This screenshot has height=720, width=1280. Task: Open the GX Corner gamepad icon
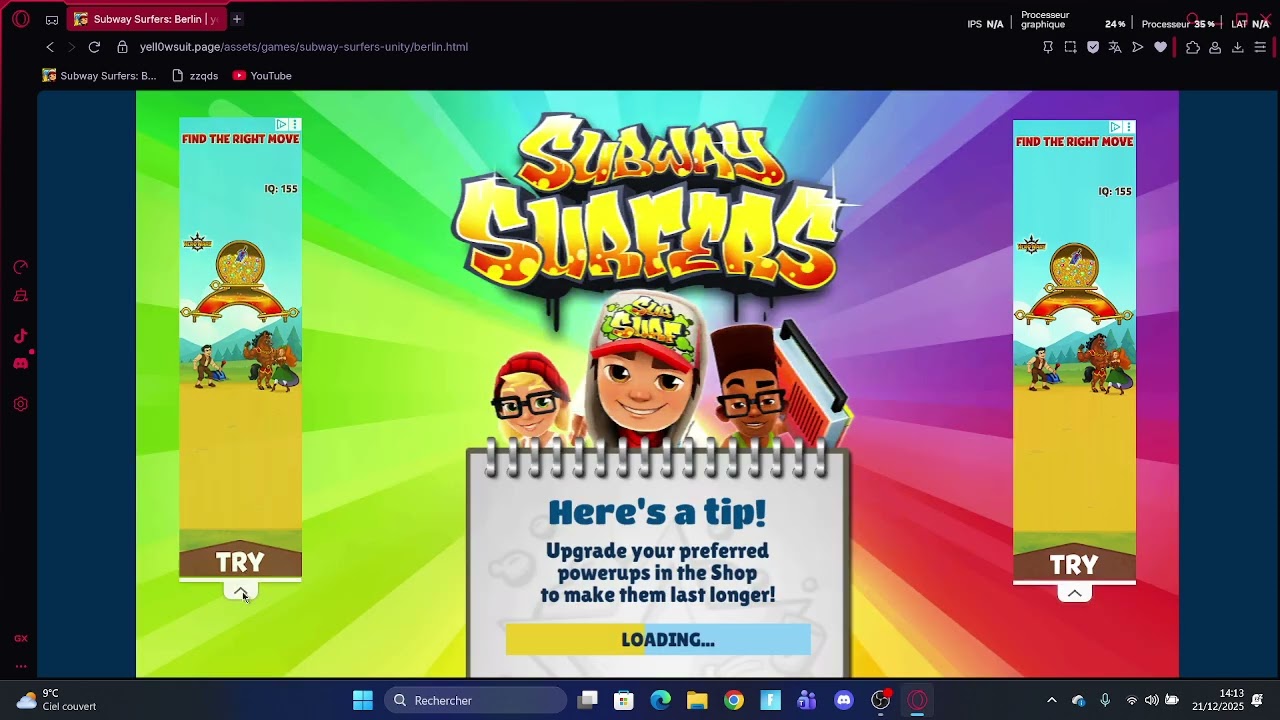pos(52,19)
